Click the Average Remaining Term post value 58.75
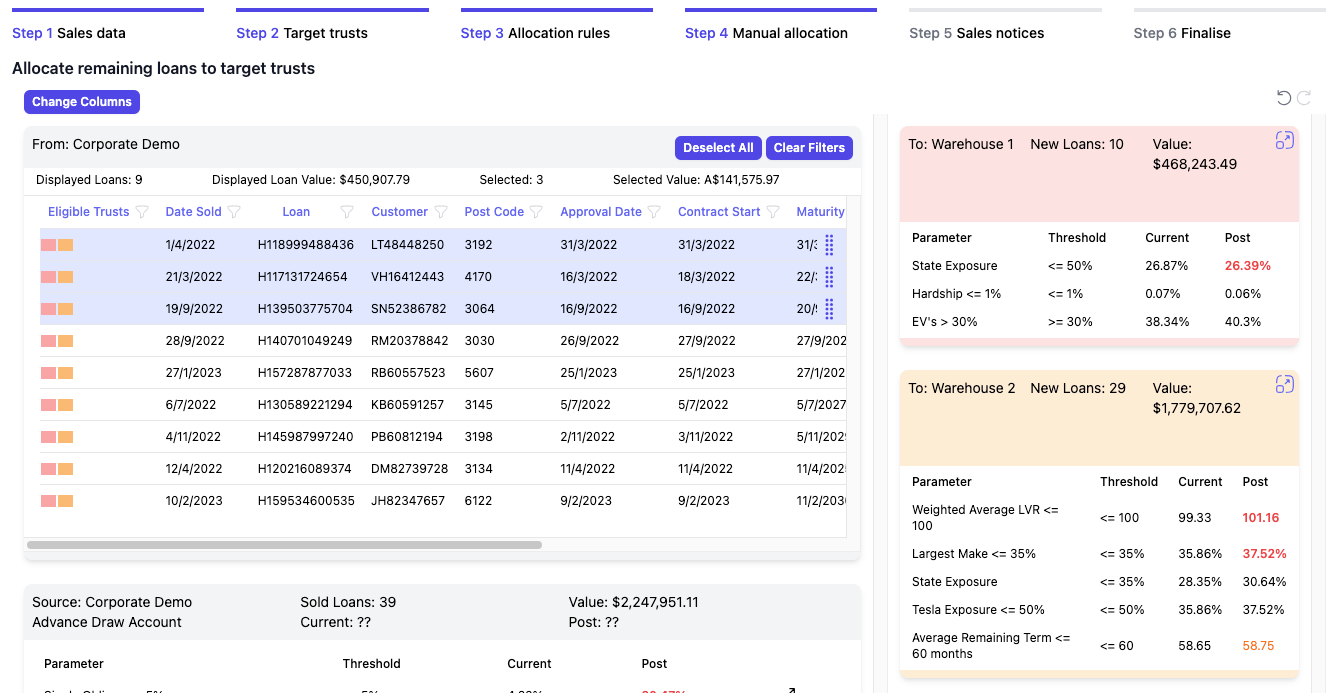This screenshot has width=1336, height=693. point(1258,646)
